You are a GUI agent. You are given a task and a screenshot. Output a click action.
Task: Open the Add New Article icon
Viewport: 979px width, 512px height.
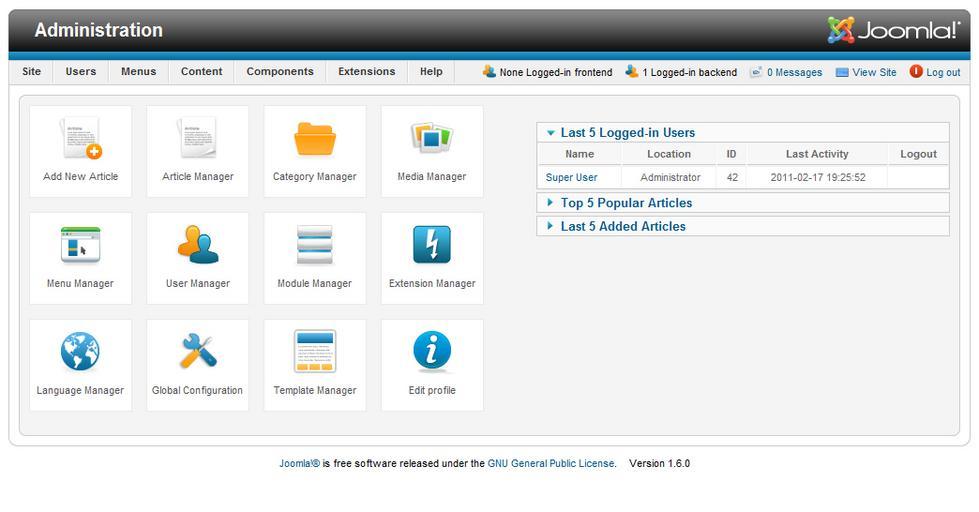click(81, 139)
